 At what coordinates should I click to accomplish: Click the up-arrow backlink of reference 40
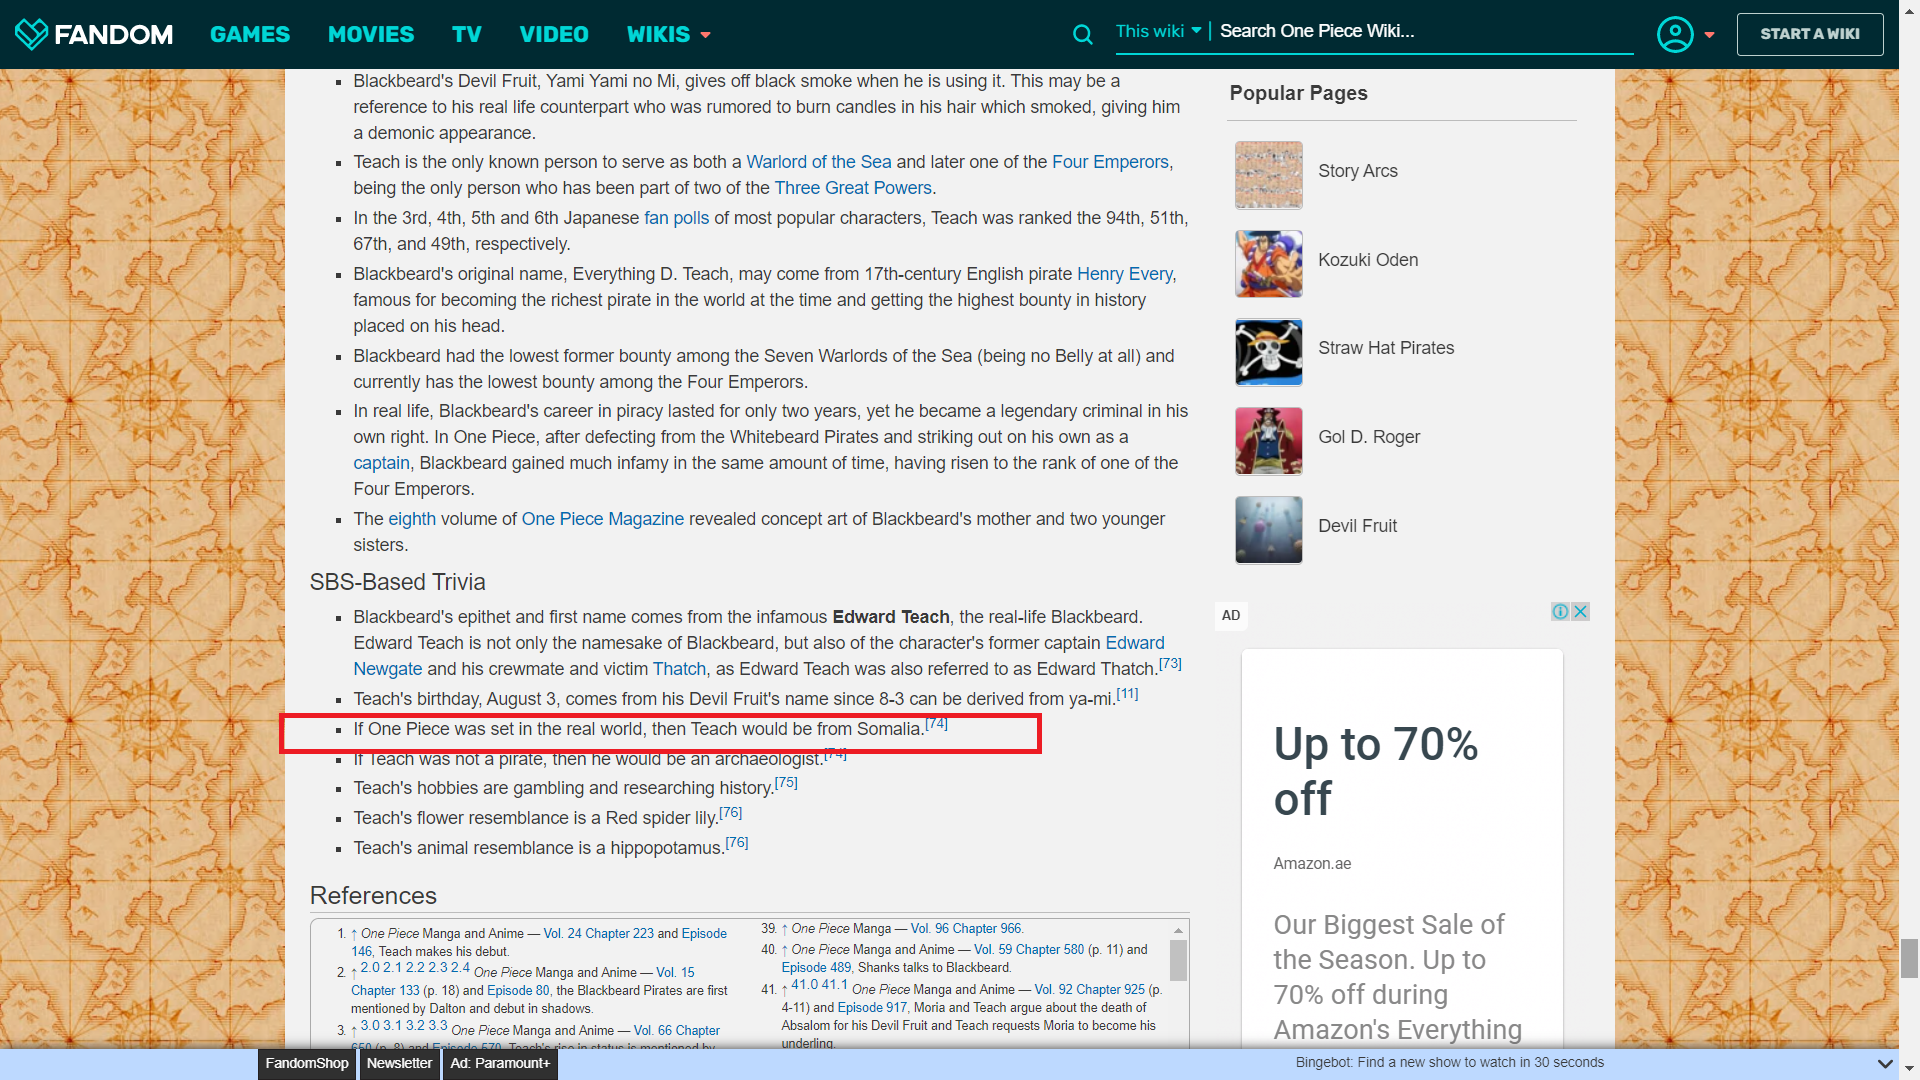tap(784, 950)
